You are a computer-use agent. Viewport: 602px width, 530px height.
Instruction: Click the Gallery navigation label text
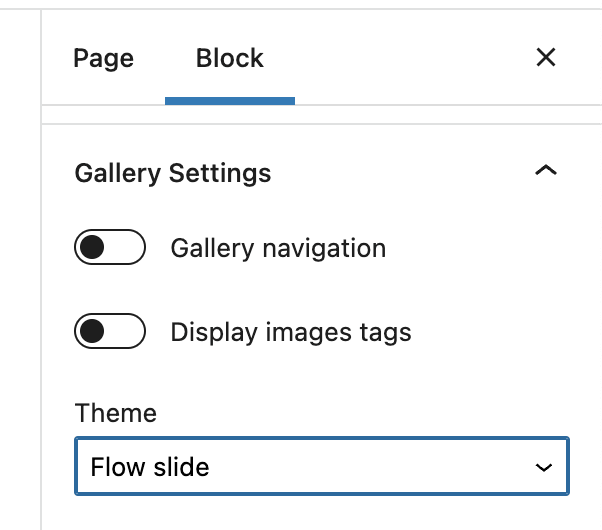[278, 248]
